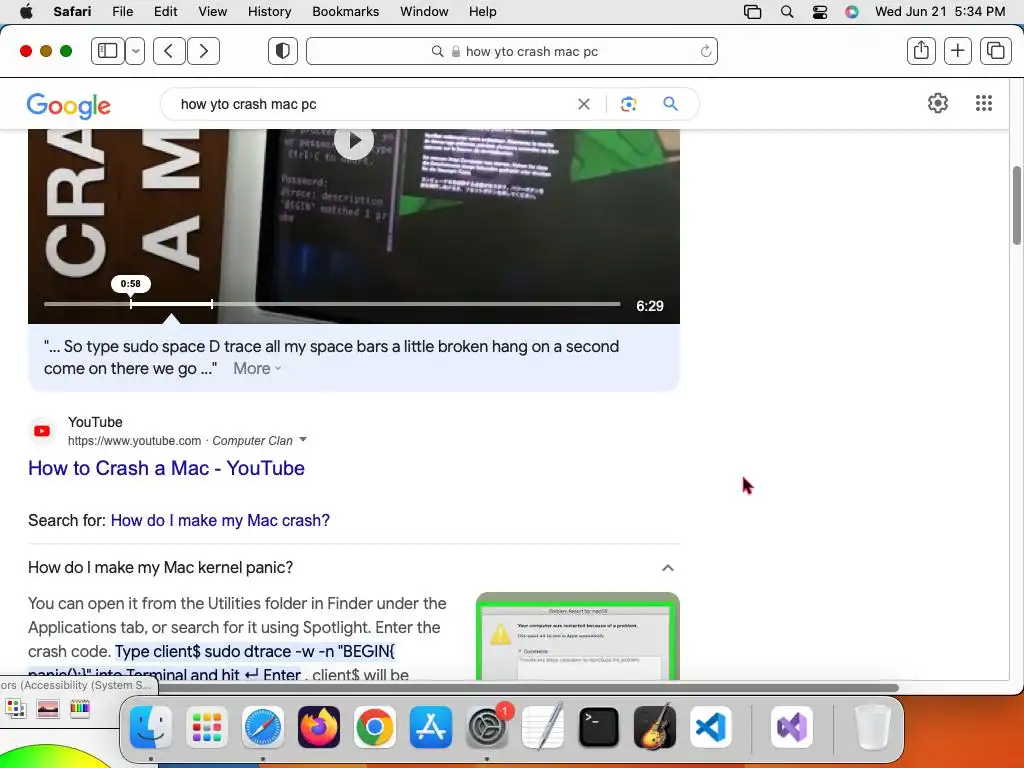Open System Settings from the Dock
This screenshot has height=768, width=1024.
tap(487, 727)
